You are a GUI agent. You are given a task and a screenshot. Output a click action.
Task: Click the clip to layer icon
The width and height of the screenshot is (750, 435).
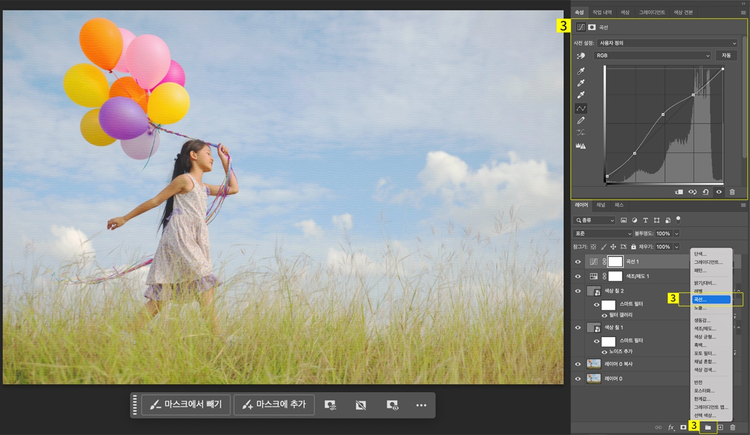pyautogui.click(x=679, y=191)
